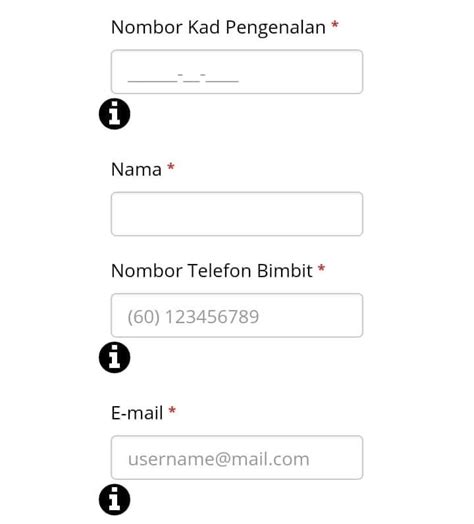Click the dashed IC number mask placeholder
The image size is (474, 524).
tap(183, 78)
